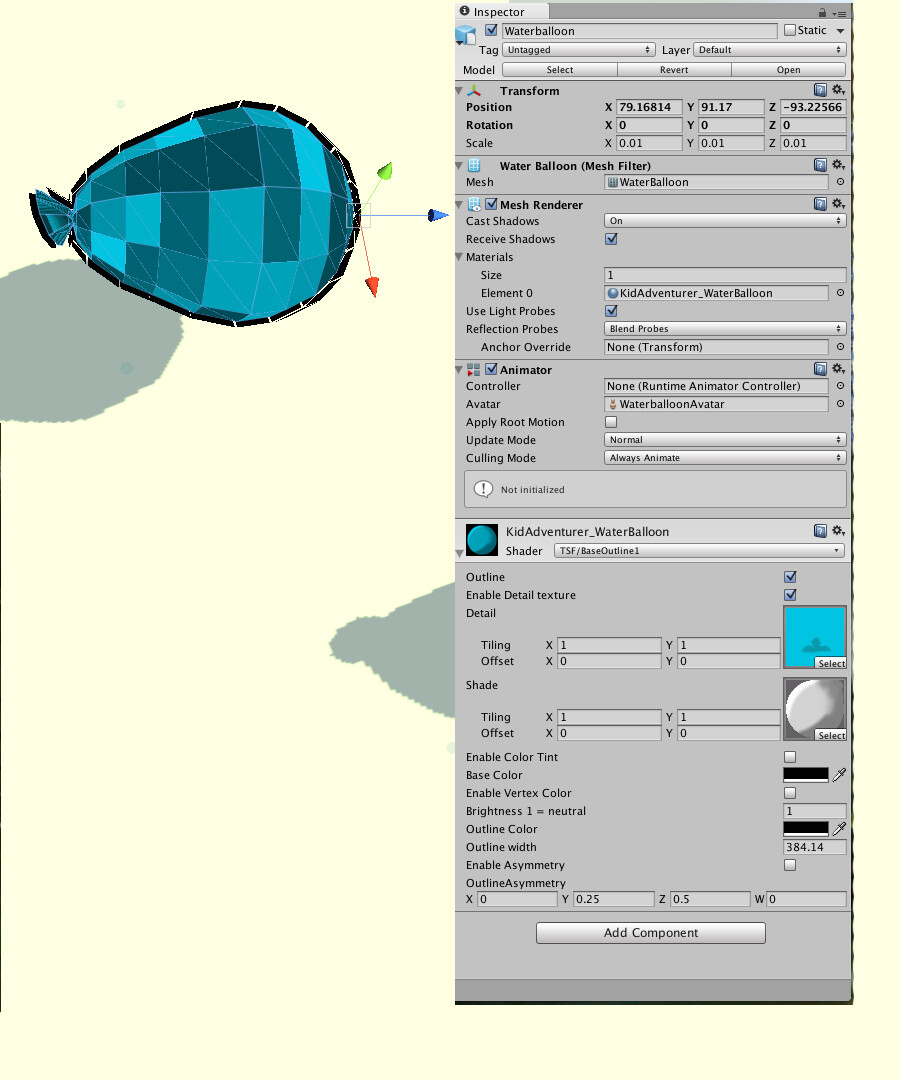Click Anchor Override object picker circle
The width and height of the screenshot is (900, 1080).
[840, 347]
